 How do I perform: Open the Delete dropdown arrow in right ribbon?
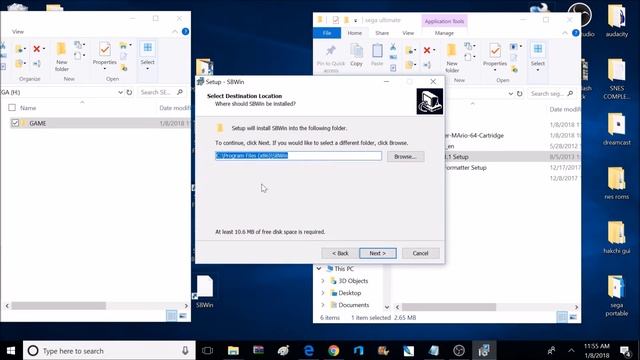[x=434, y=50]
